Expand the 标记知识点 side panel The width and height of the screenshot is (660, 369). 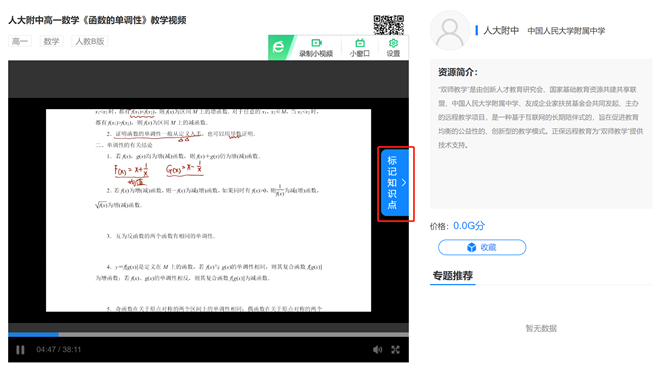pyautogui.click(x=395, y=183)
